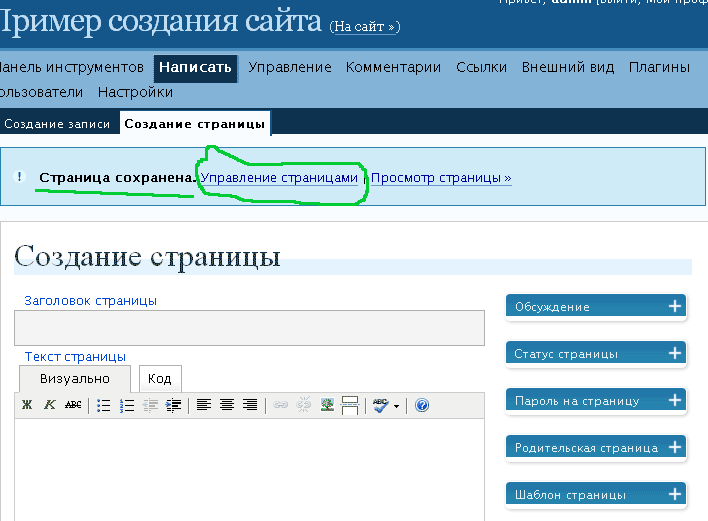Open the Написать menu

(x=195, y=68)
